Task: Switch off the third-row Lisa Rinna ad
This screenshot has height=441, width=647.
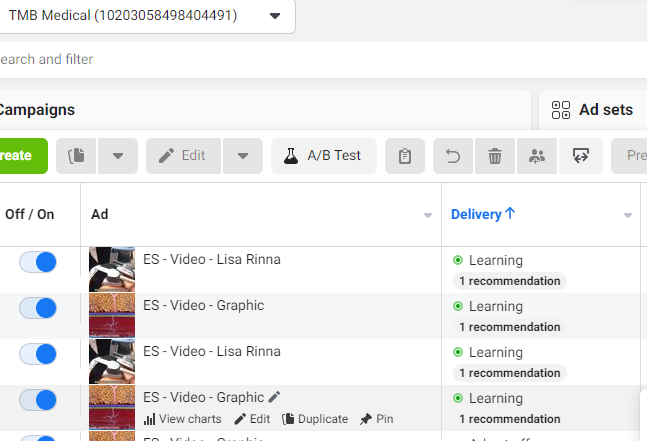Action: 38,354
